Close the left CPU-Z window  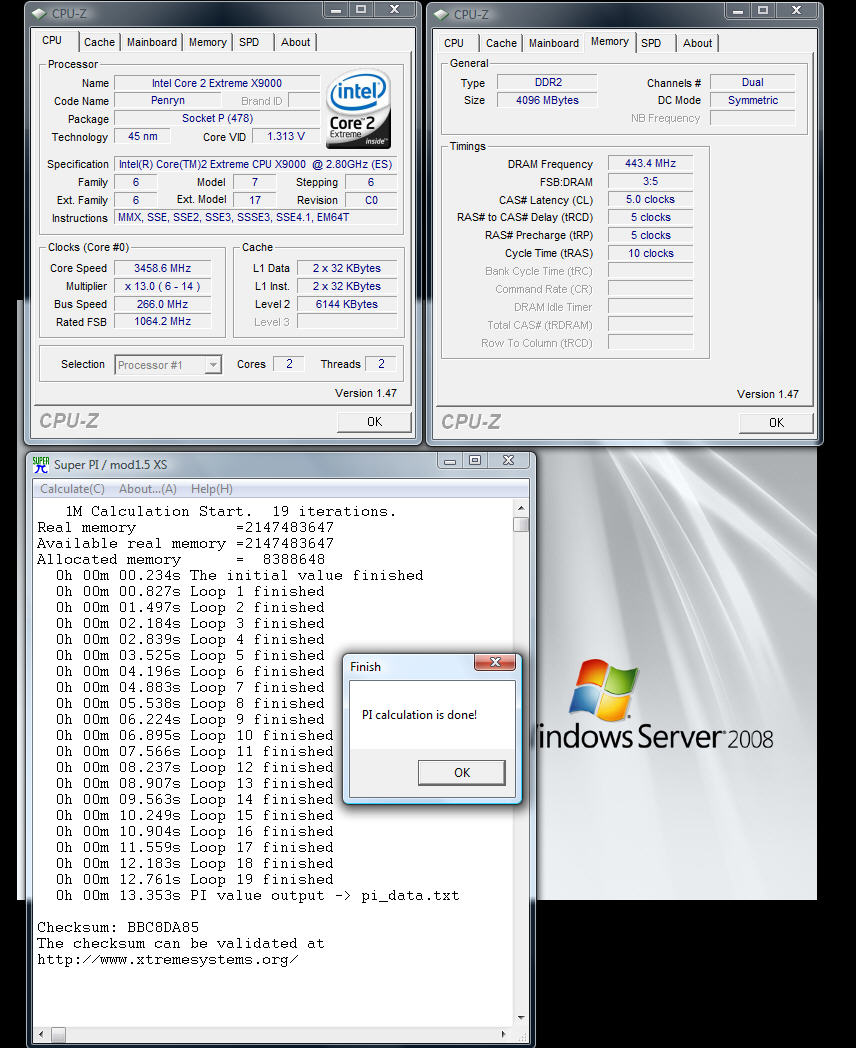[394, 10]
